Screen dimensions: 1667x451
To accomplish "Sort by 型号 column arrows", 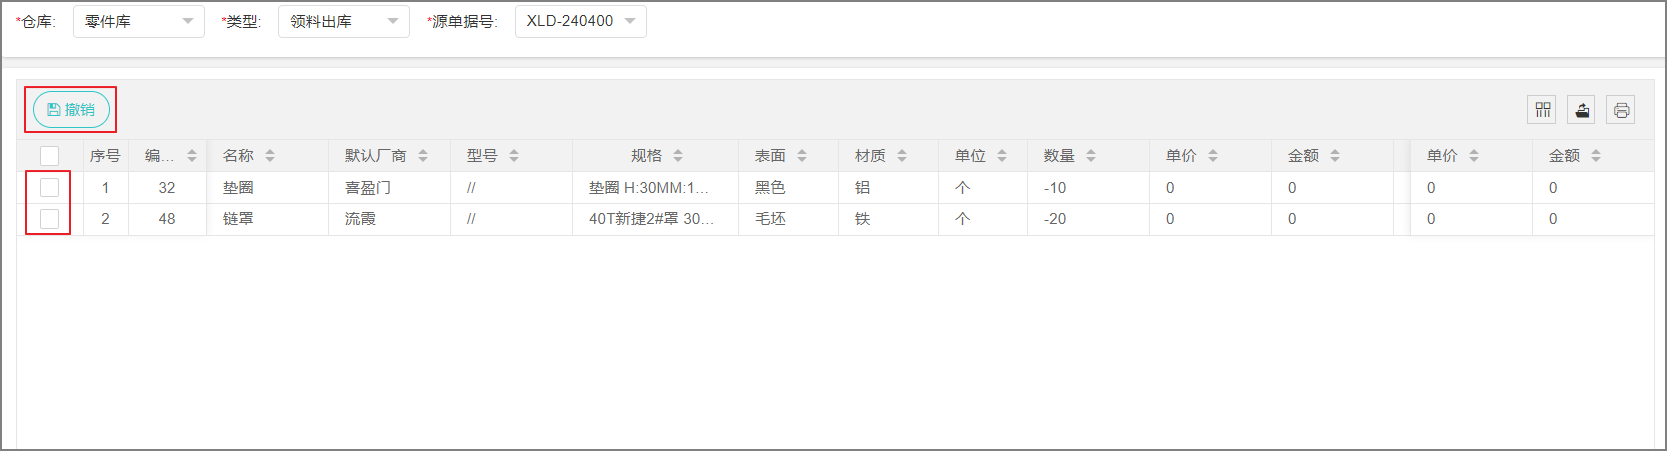I will [514, 156].
